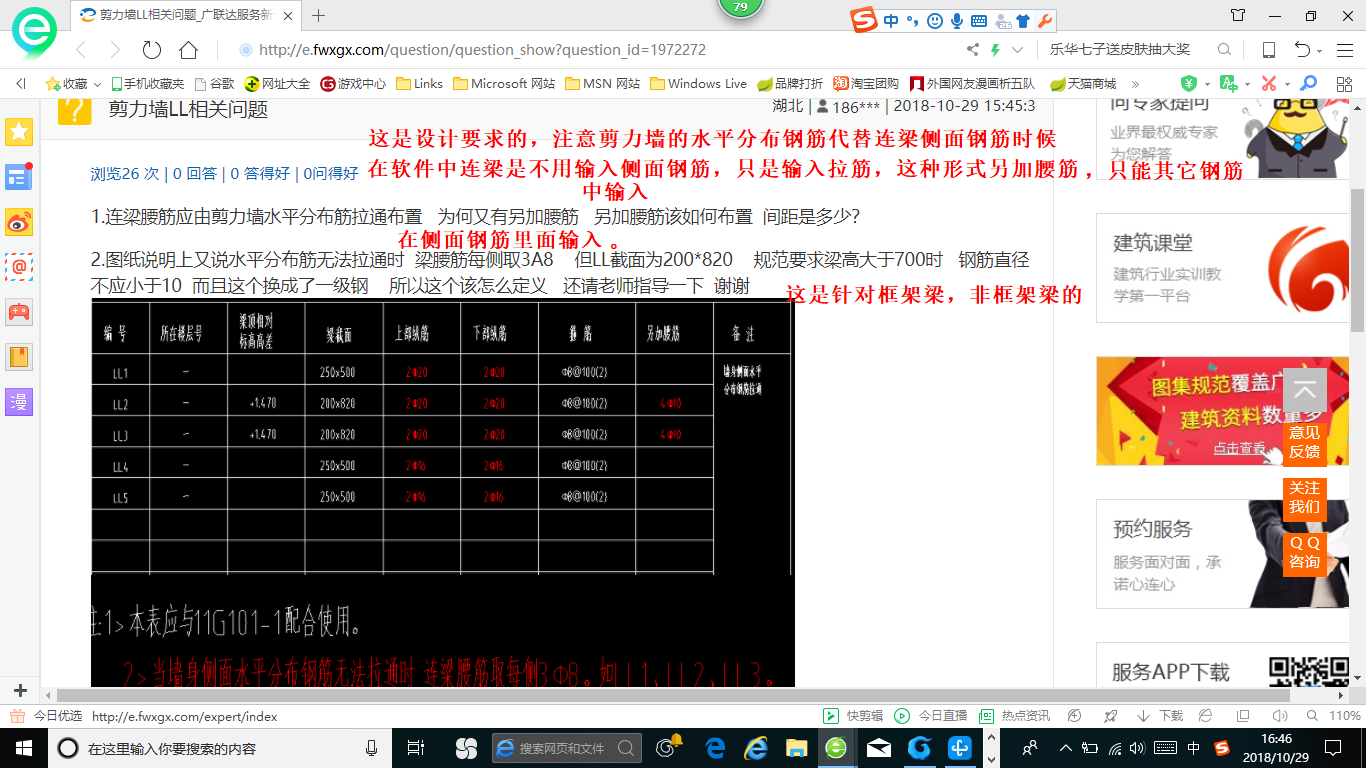Open 今日直播 in status bar
The height and width of the screenshot is (768, 1366).
(931, 716)
